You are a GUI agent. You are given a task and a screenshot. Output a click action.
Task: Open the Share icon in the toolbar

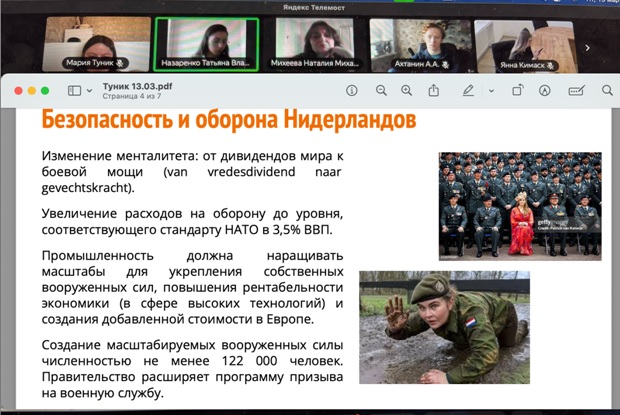[x=433, y=91]
